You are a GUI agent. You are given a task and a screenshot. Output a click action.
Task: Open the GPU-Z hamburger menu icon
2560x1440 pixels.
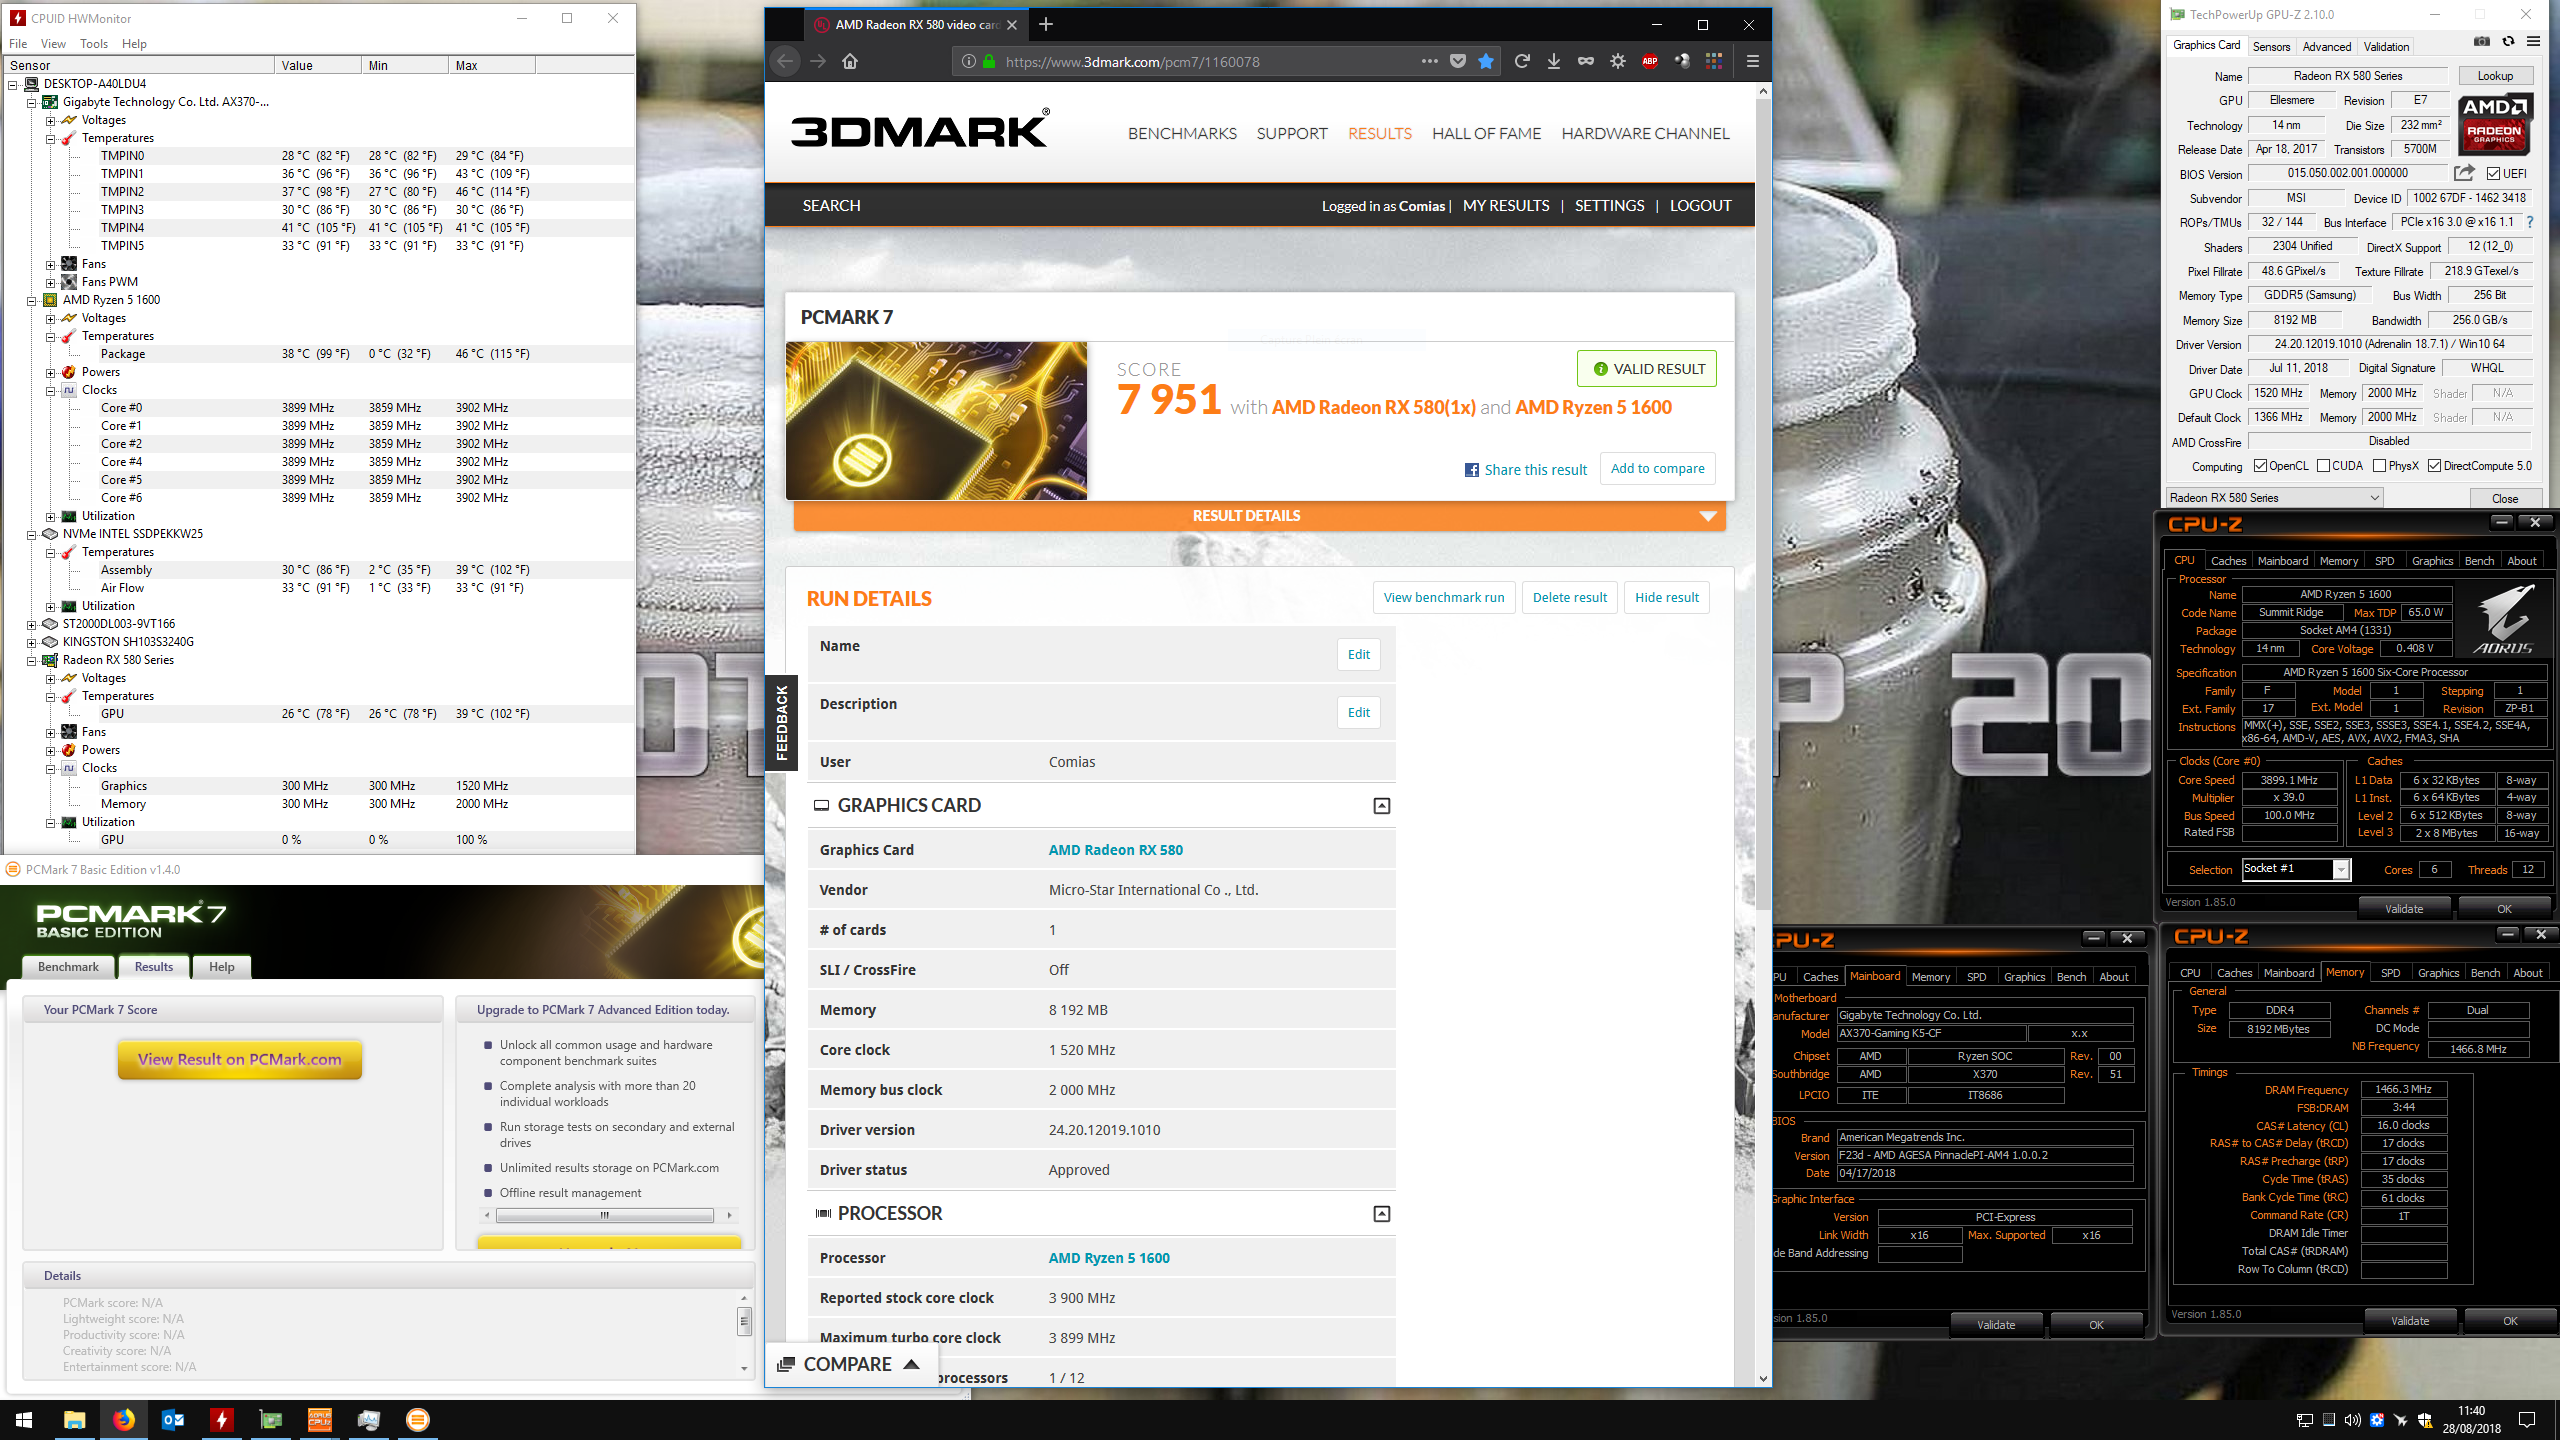coord(2533,42)
